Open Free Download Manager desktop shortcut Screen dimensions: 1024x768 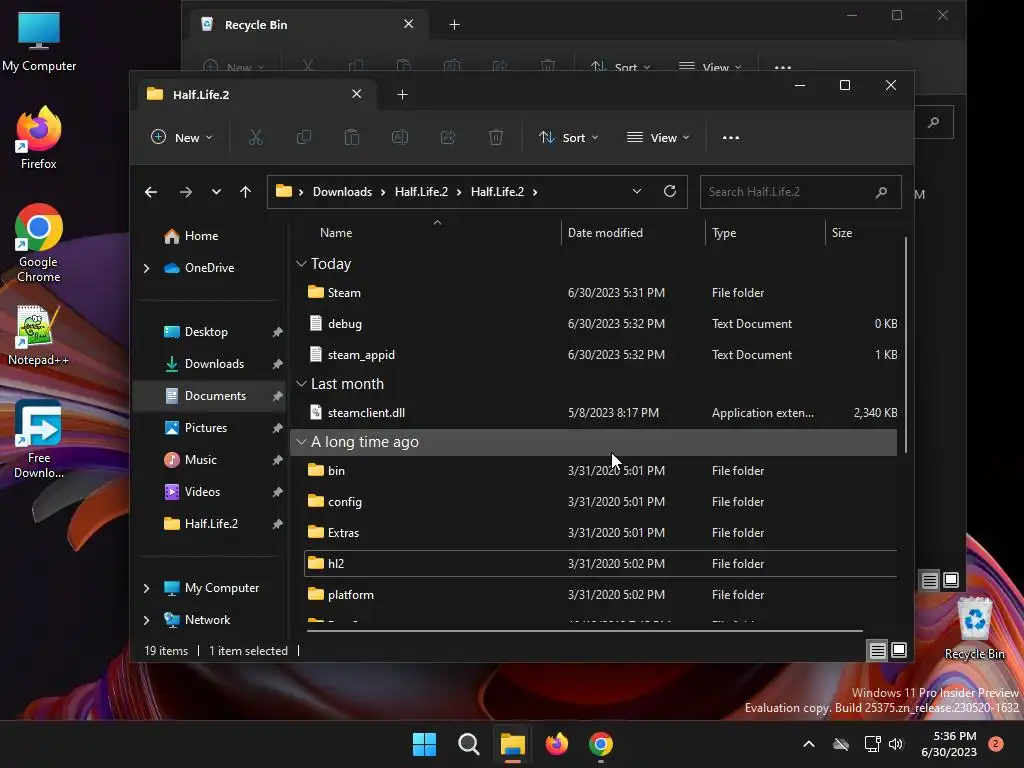click(x=39, y=440)
